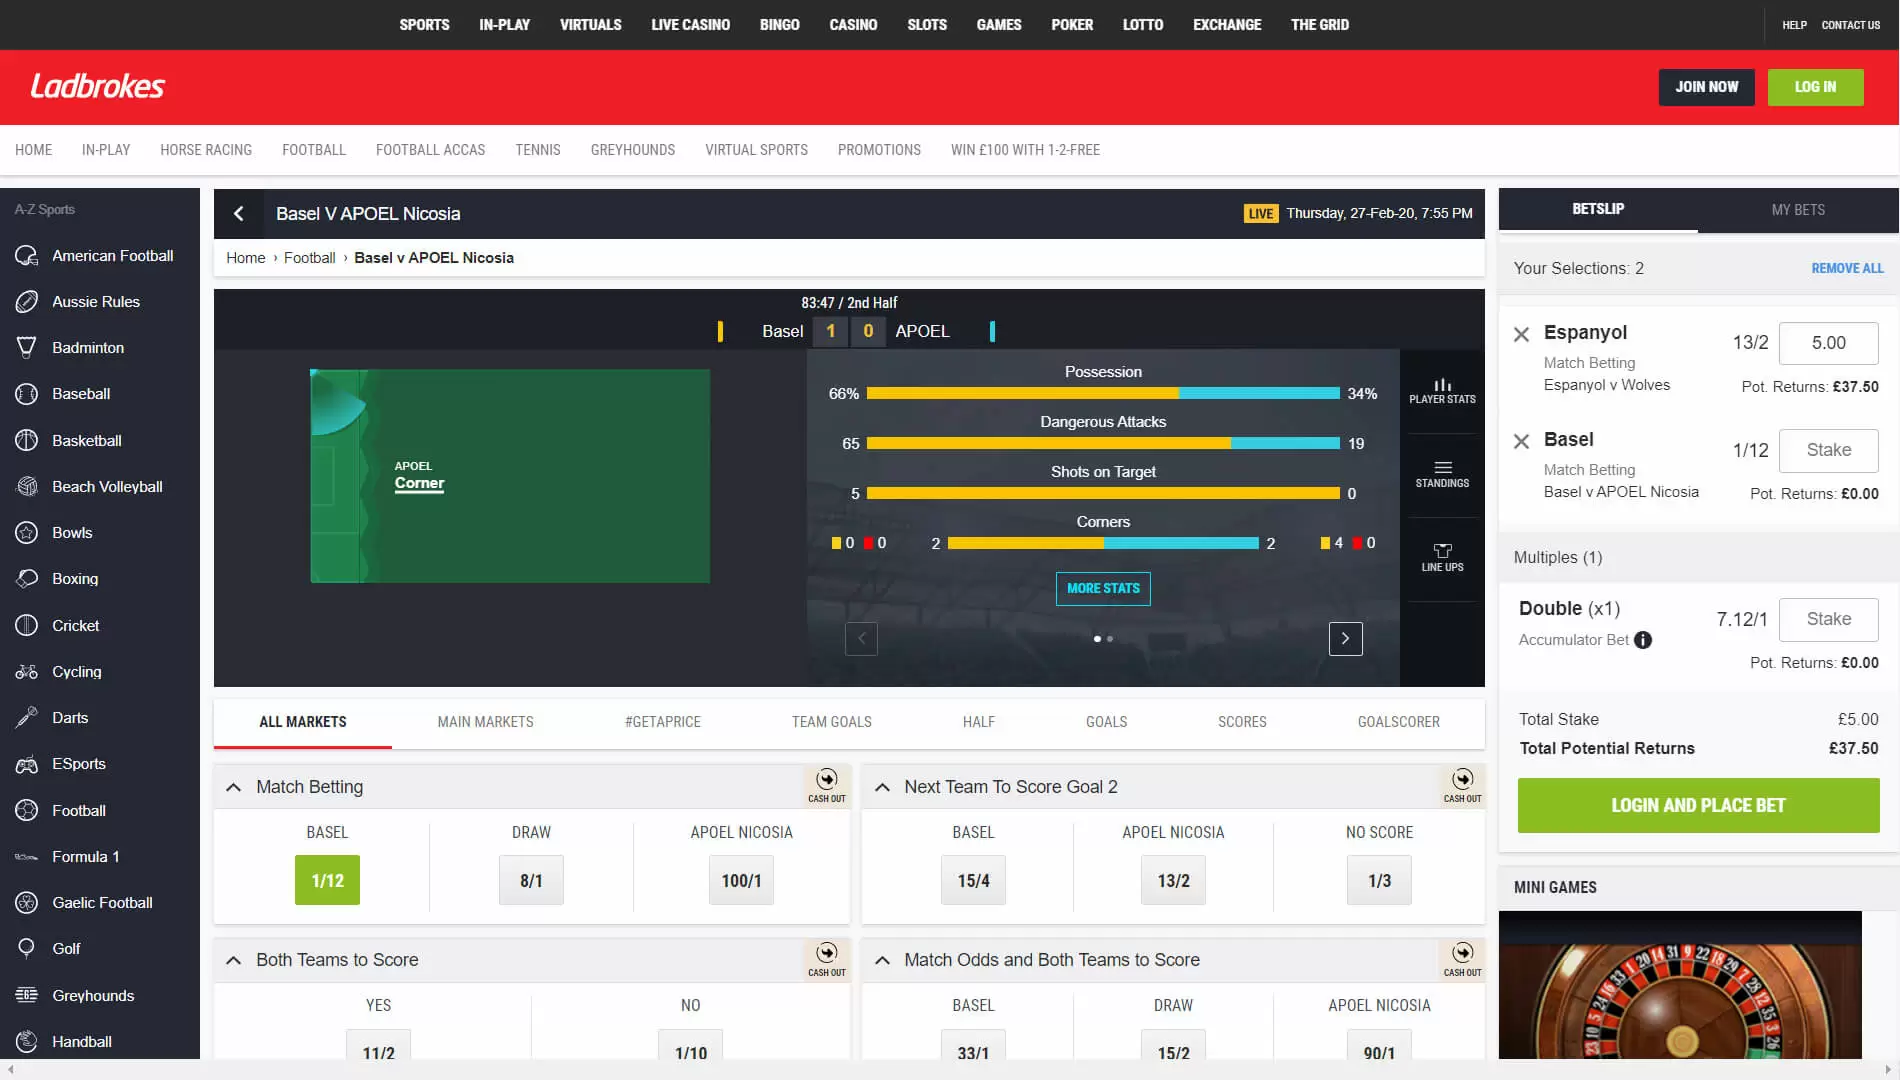Screen dimensions: 1900x1080
Task: Collapse the Match Betting market
Action: [233, 787]
